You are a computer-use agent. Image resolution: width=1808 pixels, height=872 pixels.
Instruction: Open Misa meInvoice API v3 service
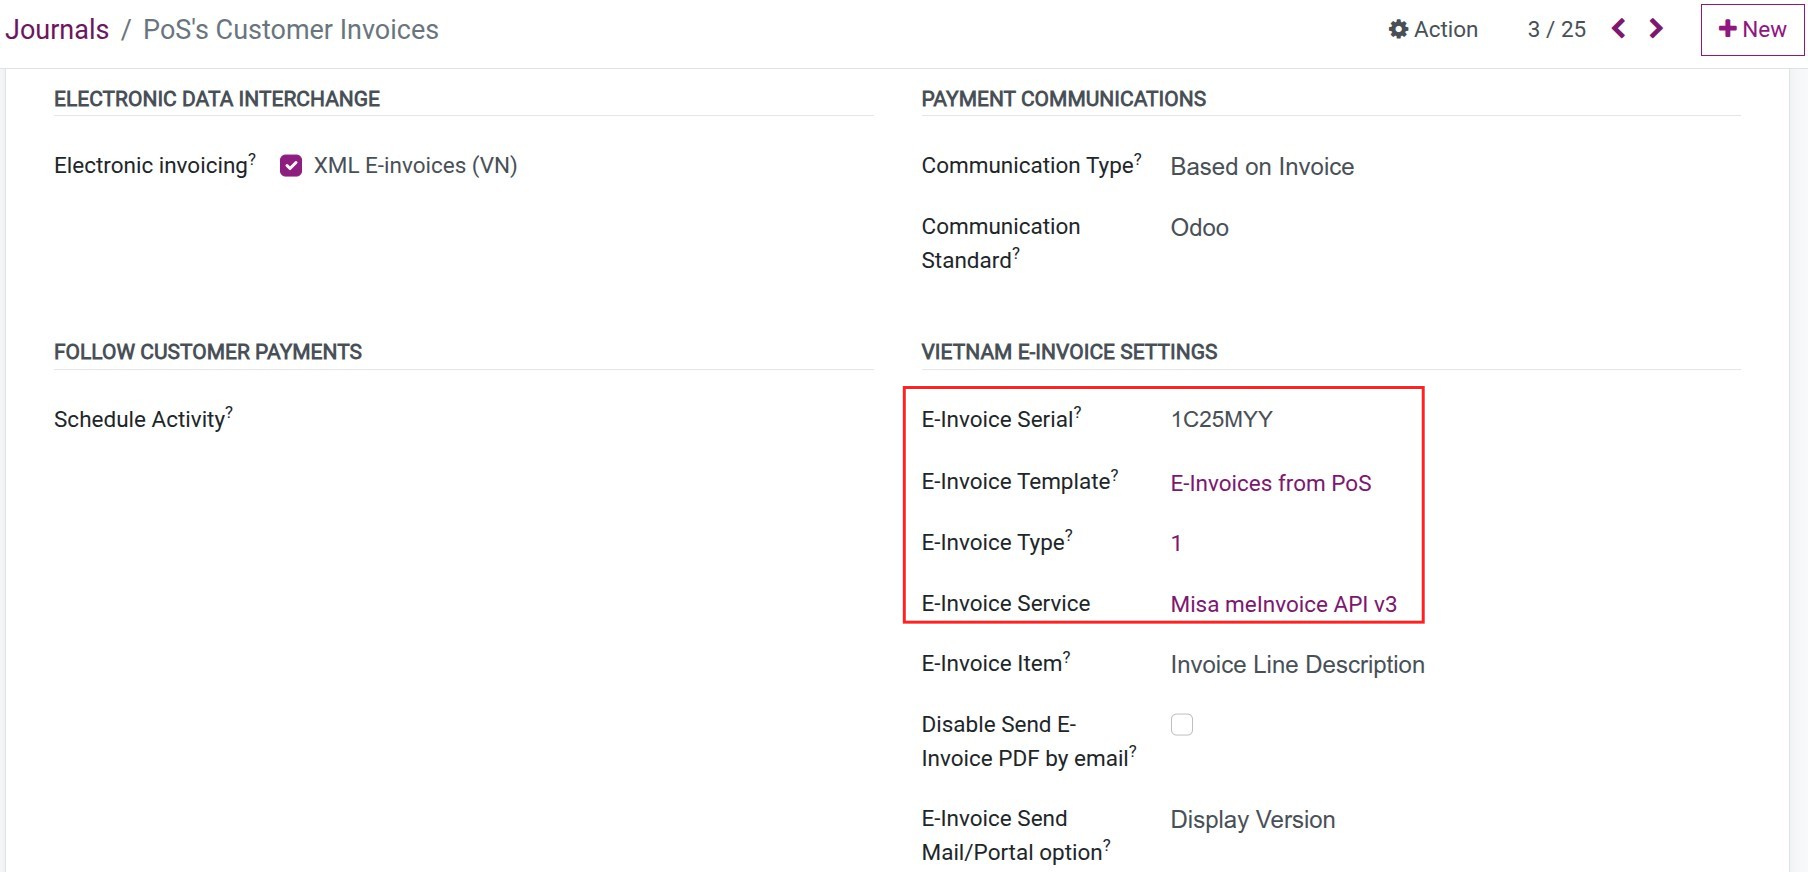1284,604
